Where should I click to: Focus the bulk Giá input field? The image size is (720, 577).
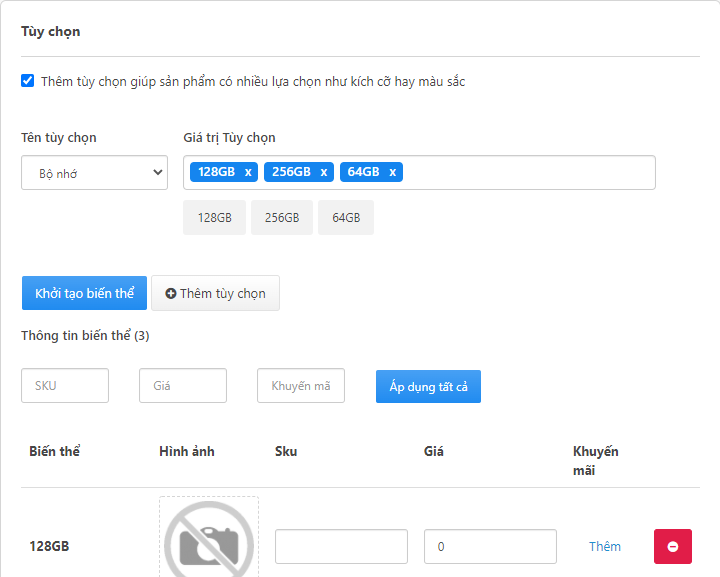click(x=183, y=386)
